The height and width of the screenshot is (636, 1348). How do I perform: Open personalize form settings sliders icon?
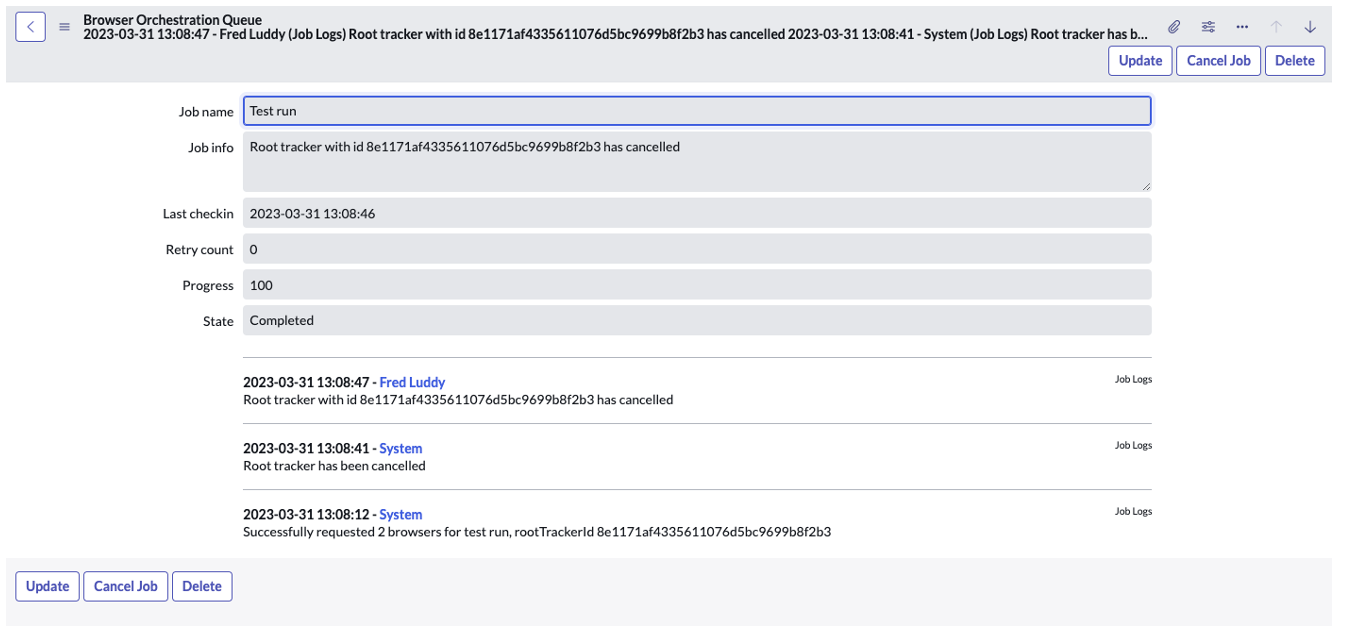coord(1208,27)
